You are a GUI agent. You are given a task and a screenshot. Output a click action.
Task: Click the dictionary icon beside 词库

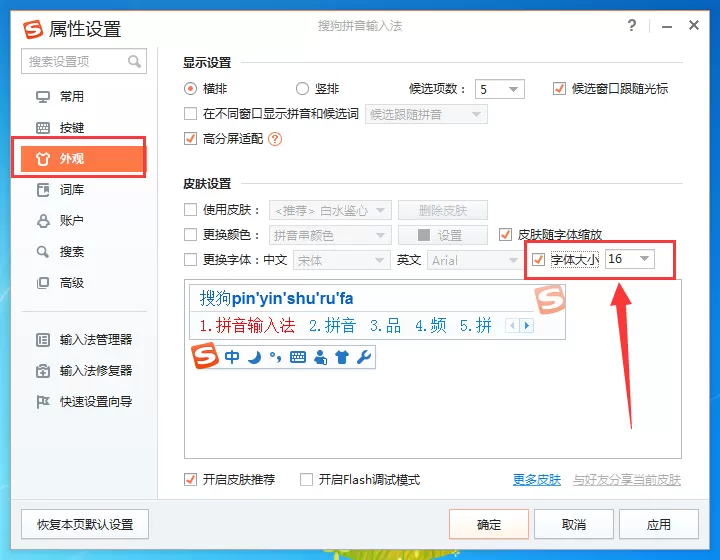pos(43,190)
